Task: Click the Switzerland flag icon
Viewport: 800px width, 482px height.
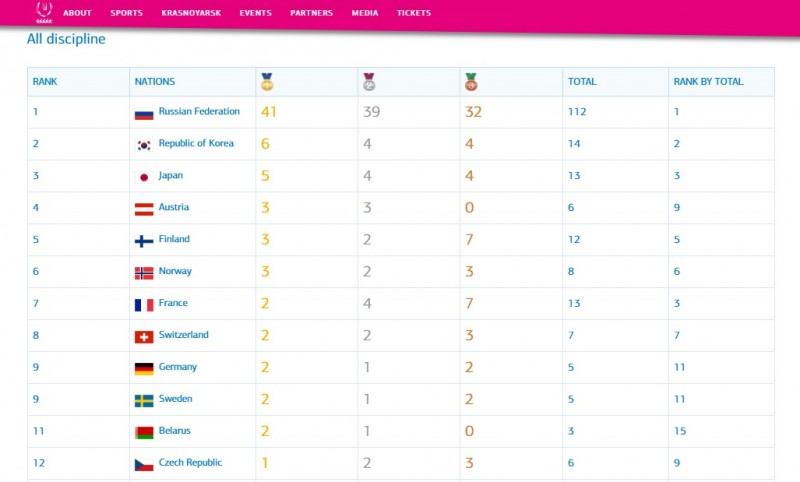Action: pos(144,337)
